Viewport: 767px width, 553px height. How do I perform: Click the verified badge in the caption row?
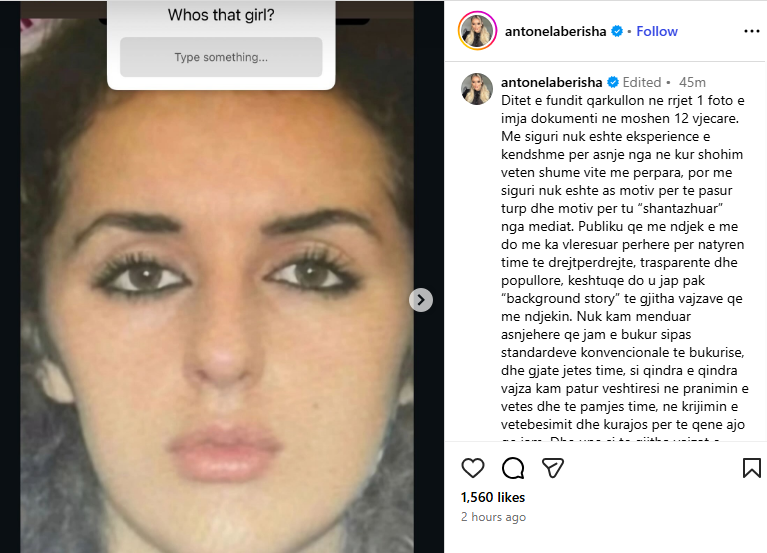(613, 82)
